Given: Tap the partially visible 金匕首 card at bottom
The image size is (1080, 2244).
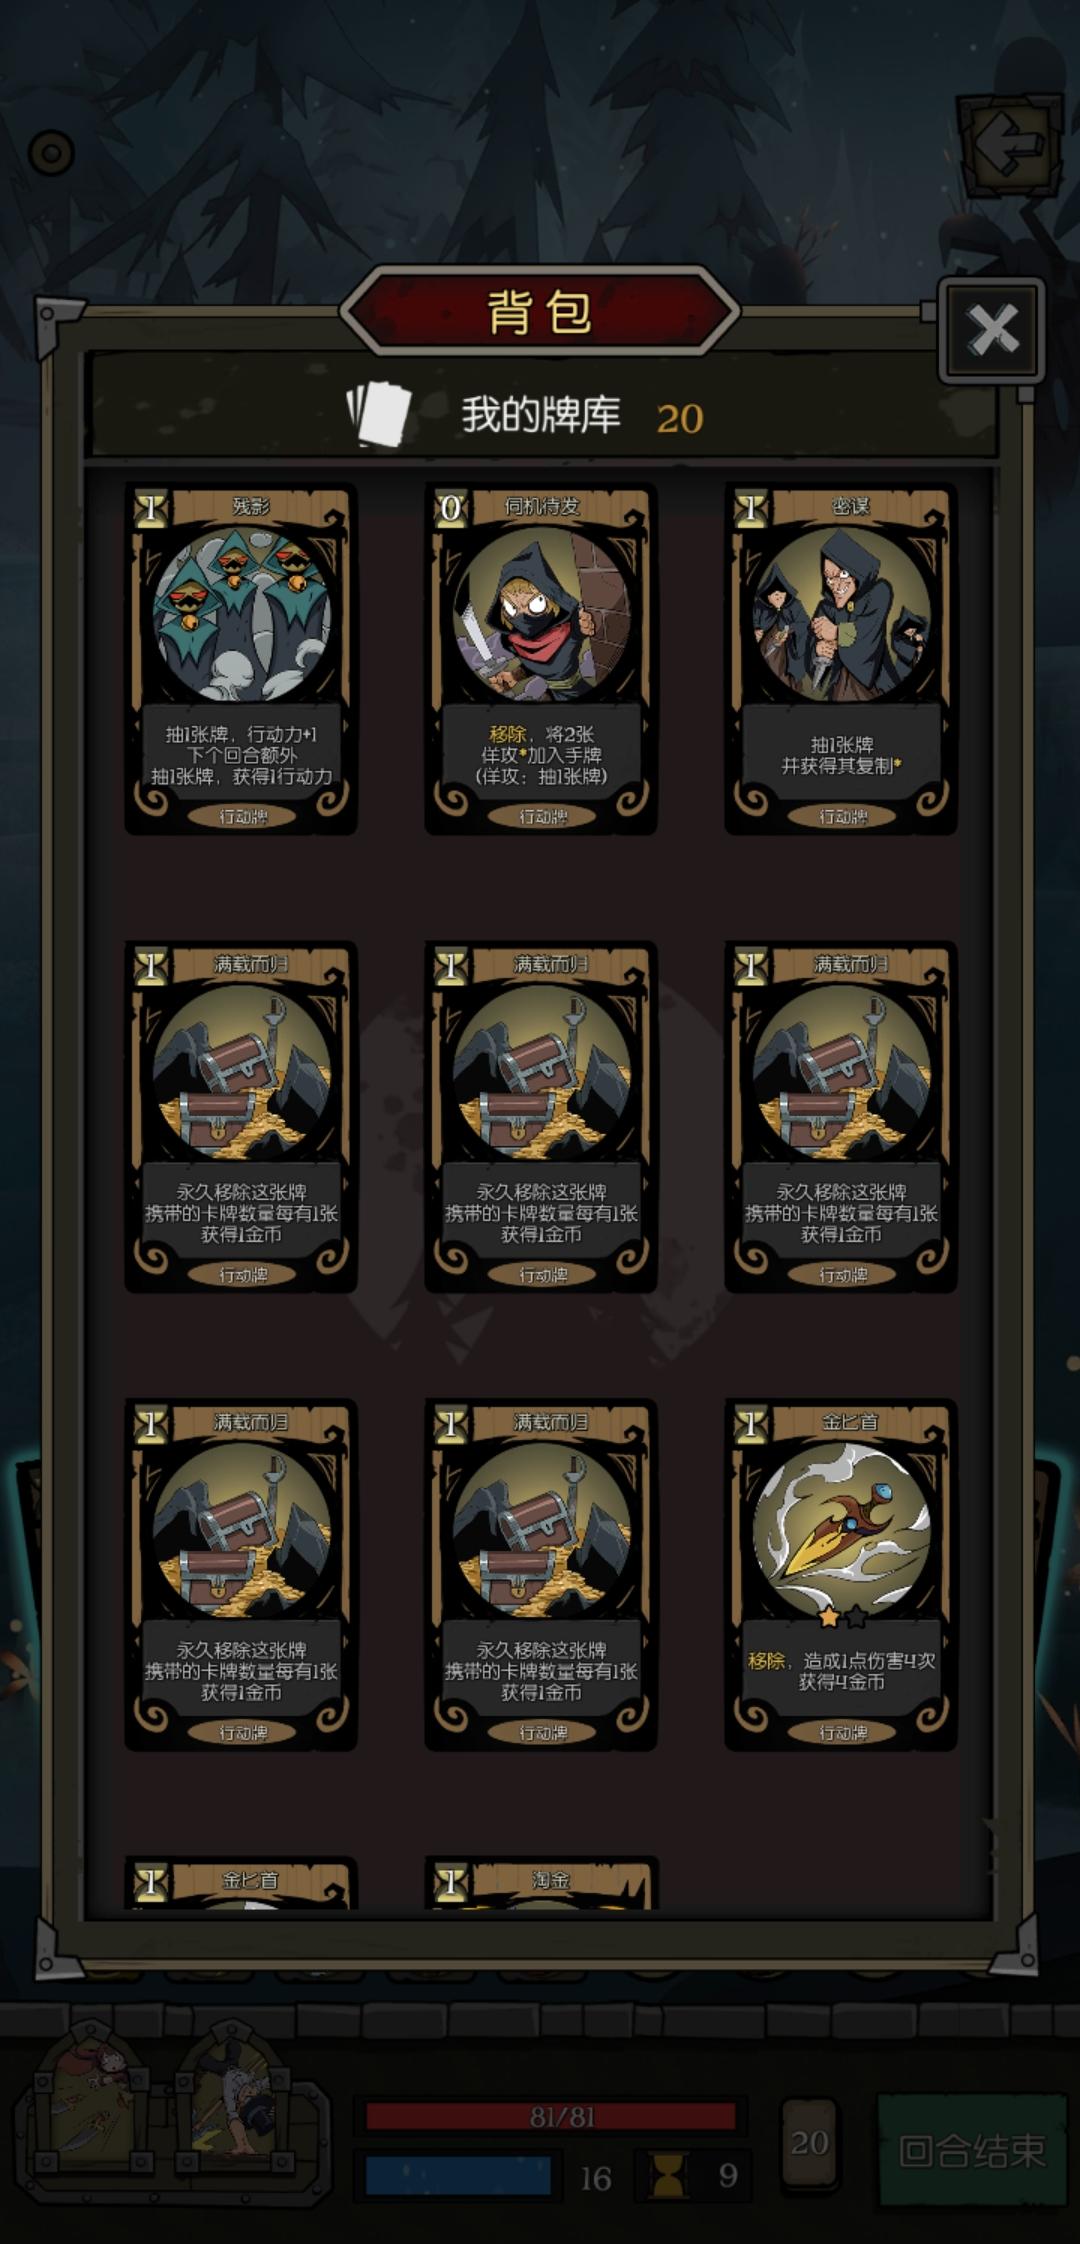Looking at the screenshot, I should click(x=241, y=1883).
